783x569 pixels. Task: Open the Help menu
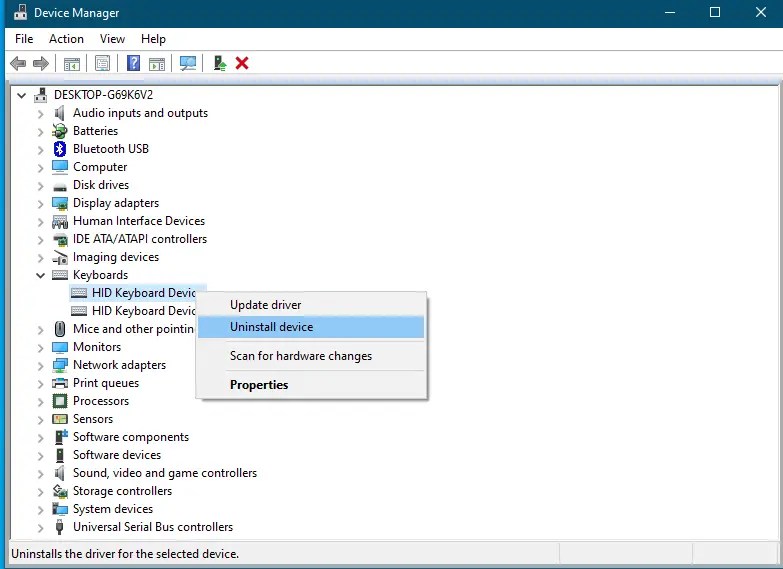[x=153, y=39]
